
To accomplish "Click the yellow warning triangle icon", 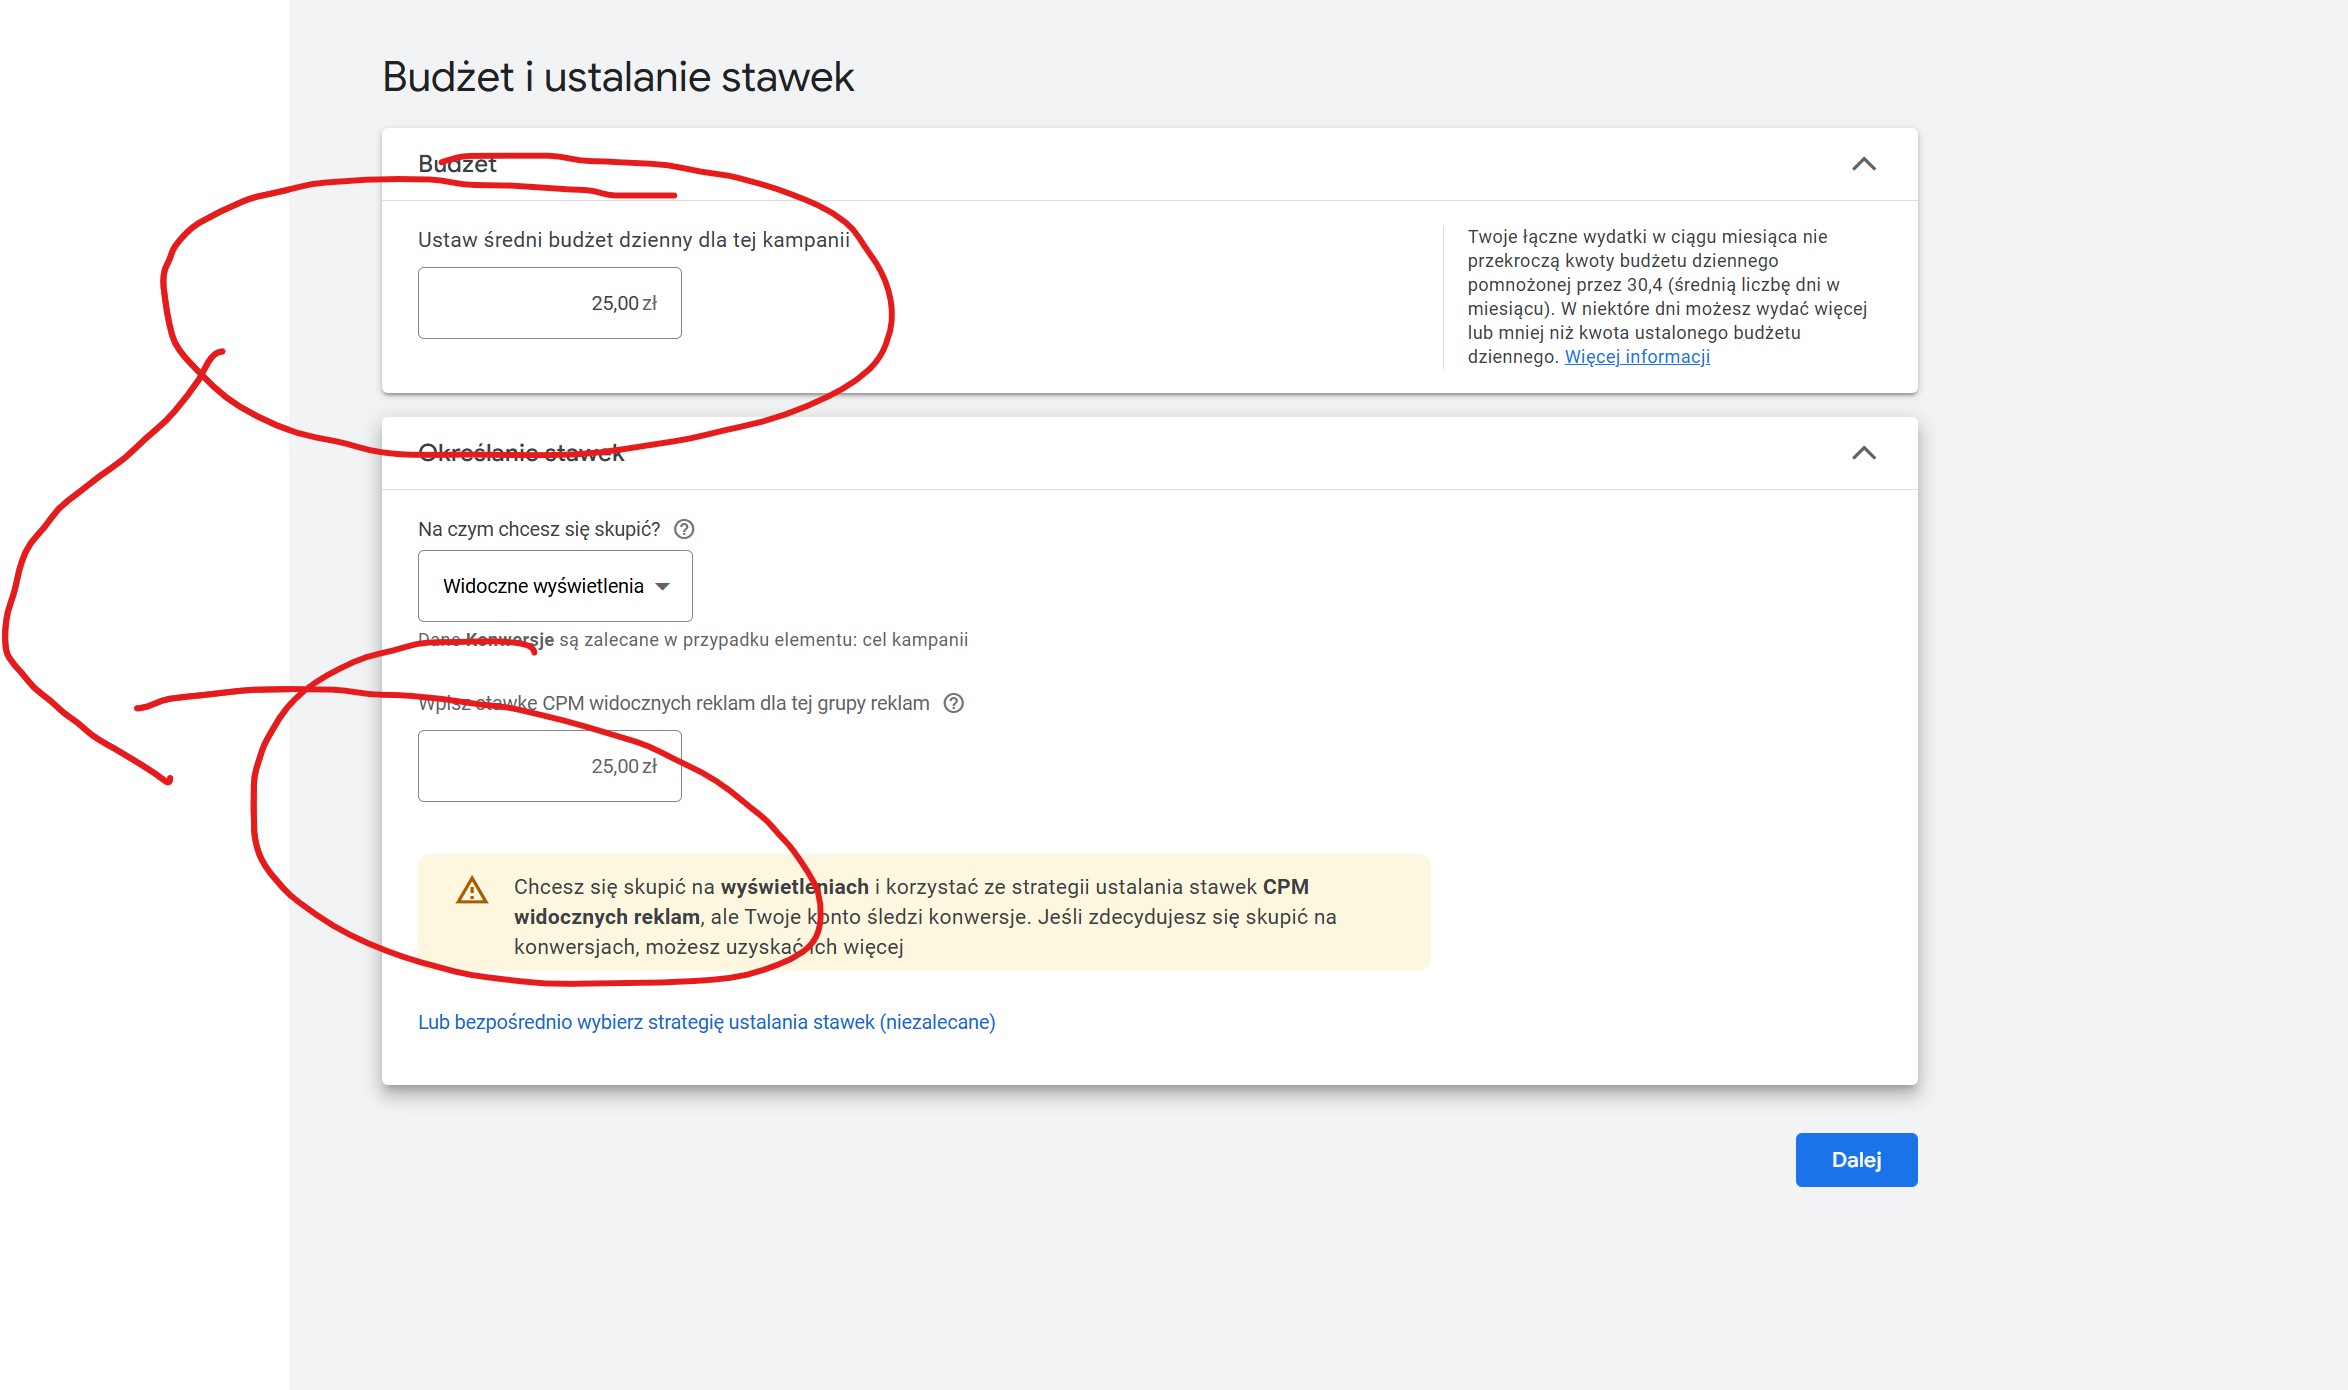I will click(x=472, y=890).
